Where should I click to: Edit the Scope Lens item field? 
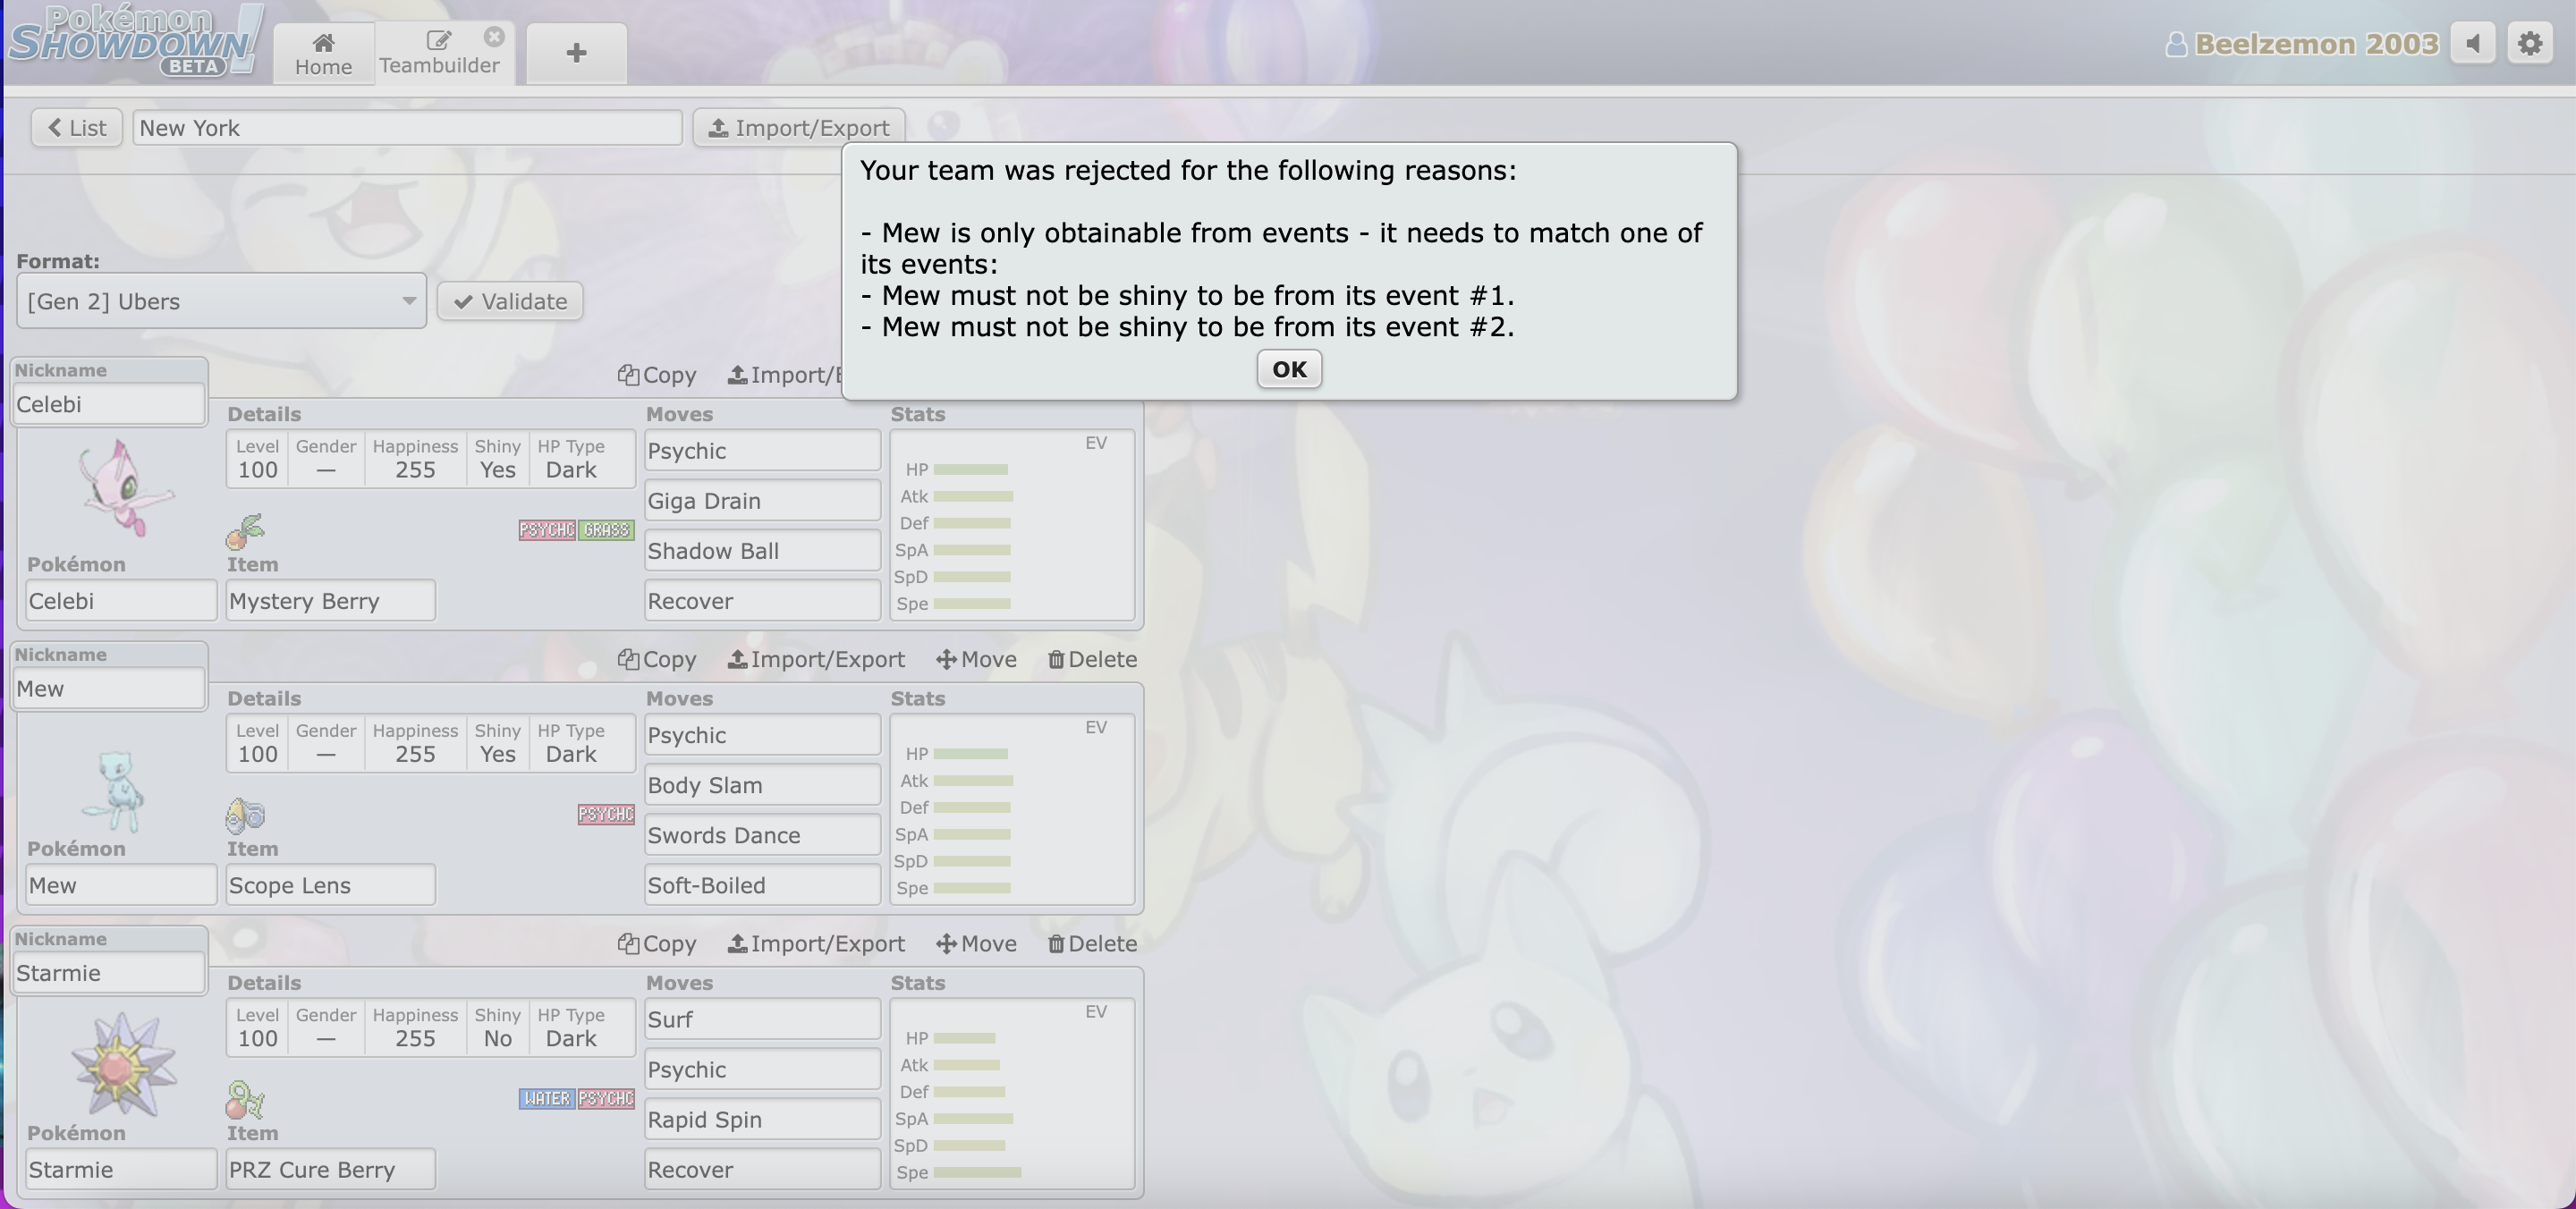(x=330, y=884)
